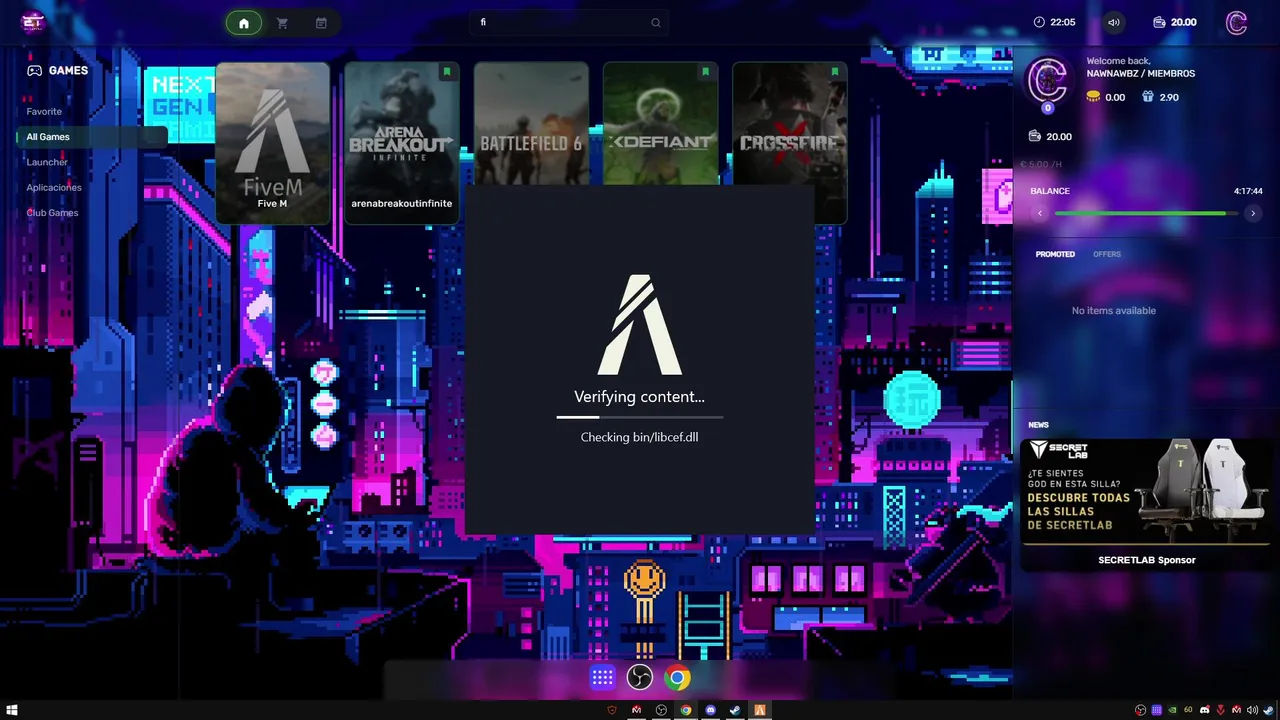Switch to the PROMOTED tab

coord(1055,254)
